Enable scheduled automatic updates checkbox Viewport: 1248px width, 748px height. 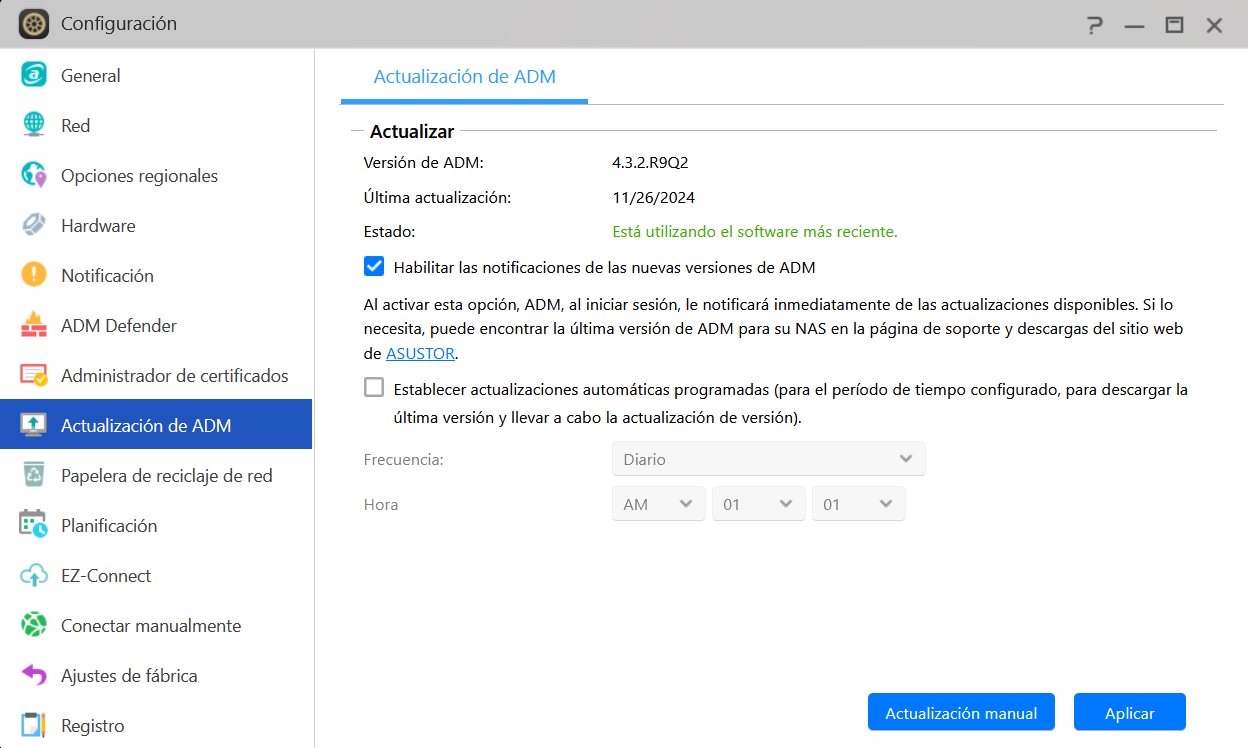point(374,388)
